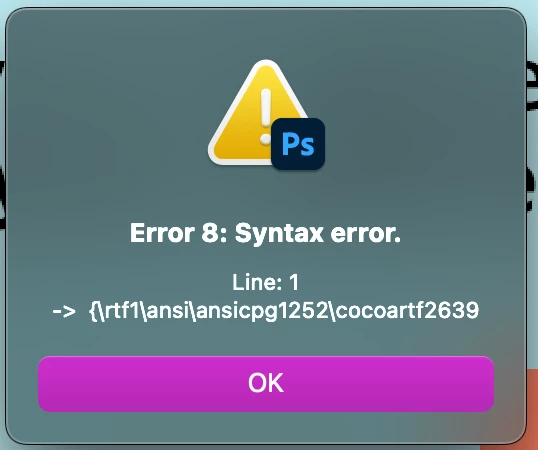The image size is (538, 450).
Task: Click the Photoshop Ps badge icon
Action: 298,144
